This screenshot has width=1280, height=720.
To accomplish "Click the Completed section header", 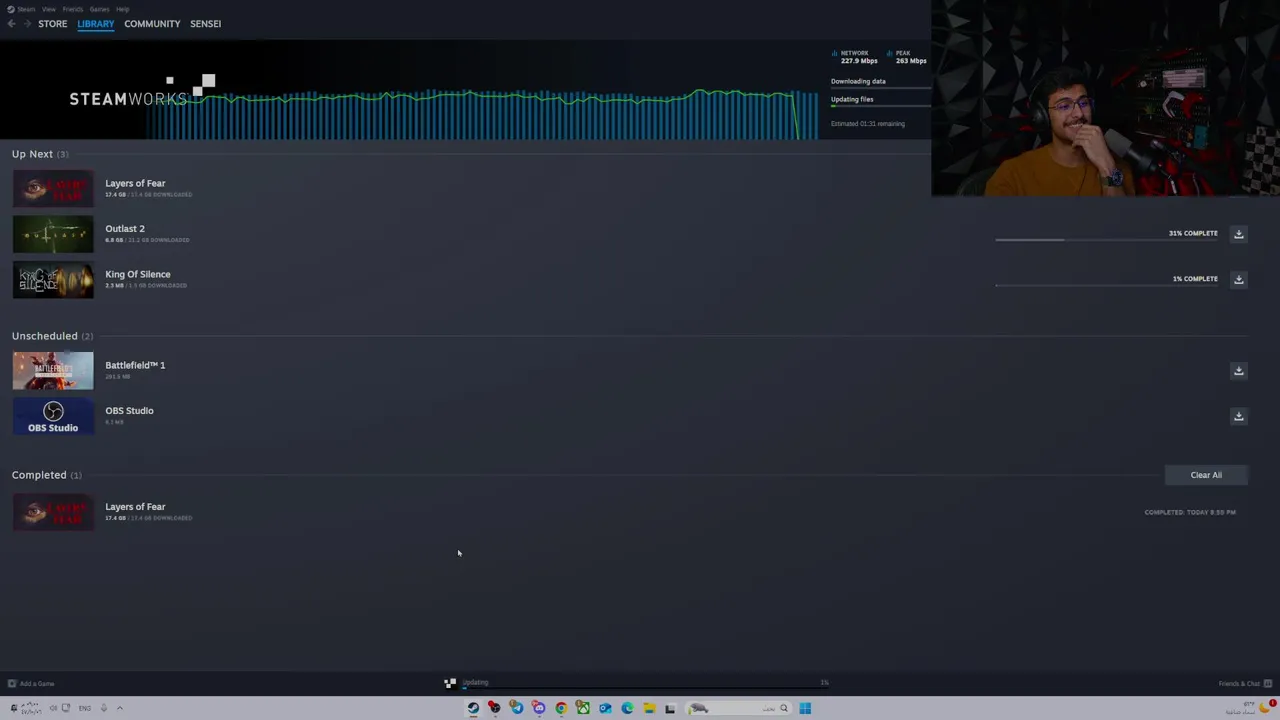I will (47, 475).
